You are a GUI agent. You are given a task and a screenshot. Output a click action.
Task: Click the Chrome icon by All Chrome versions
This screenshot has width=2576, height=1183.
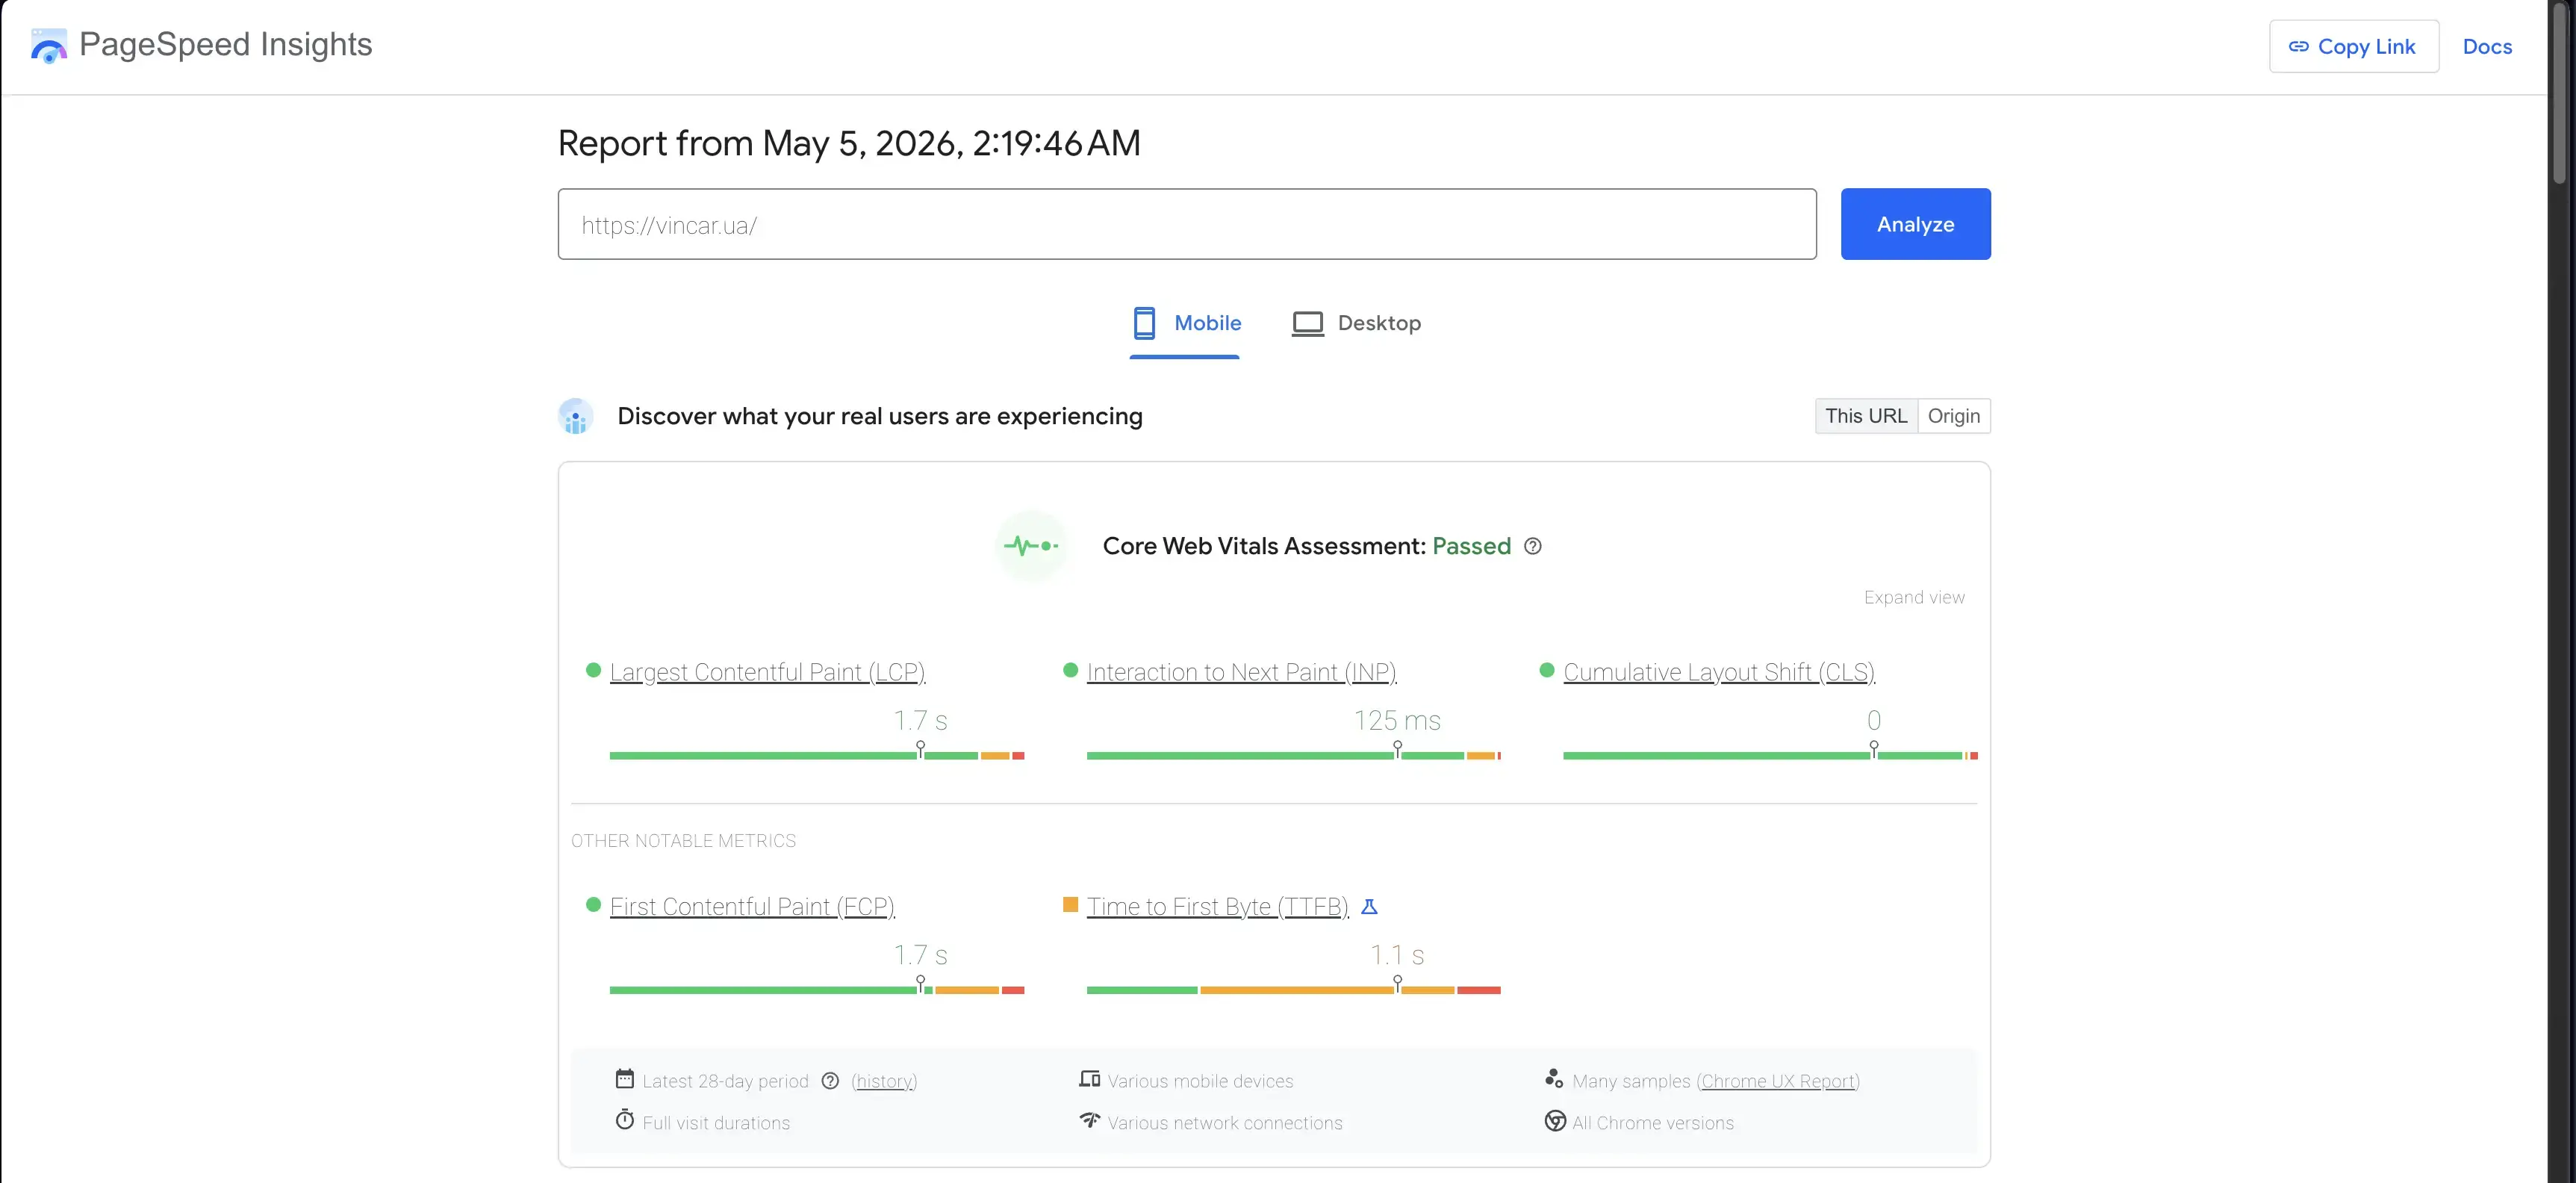click(1555, 1121)
